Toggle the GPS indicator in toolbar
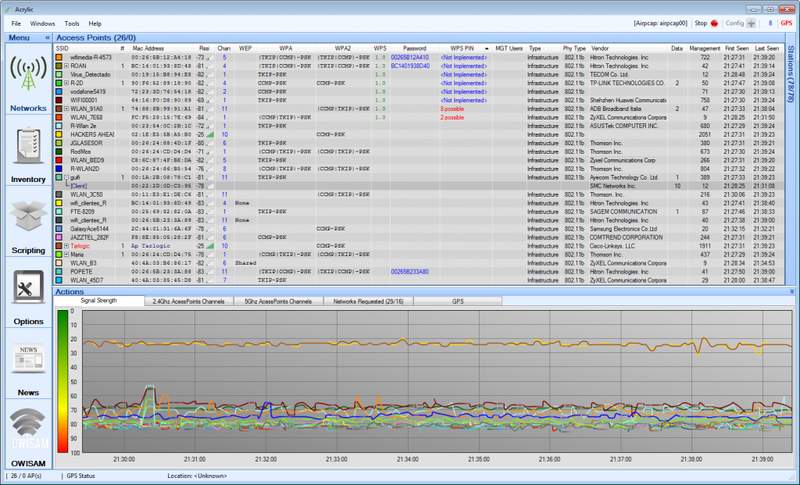The height and width of the screenshot is (485, 800). [x=786, y=23]
